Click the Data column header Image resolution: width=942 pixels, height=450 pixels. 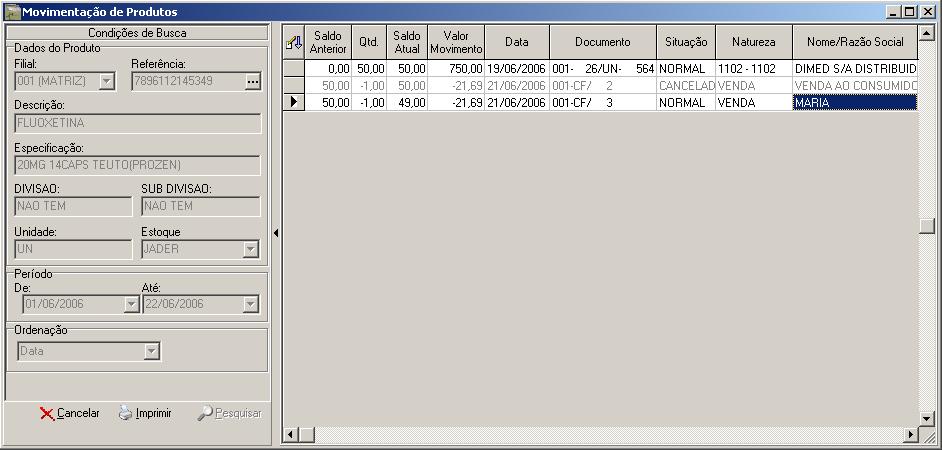[517, 42]
